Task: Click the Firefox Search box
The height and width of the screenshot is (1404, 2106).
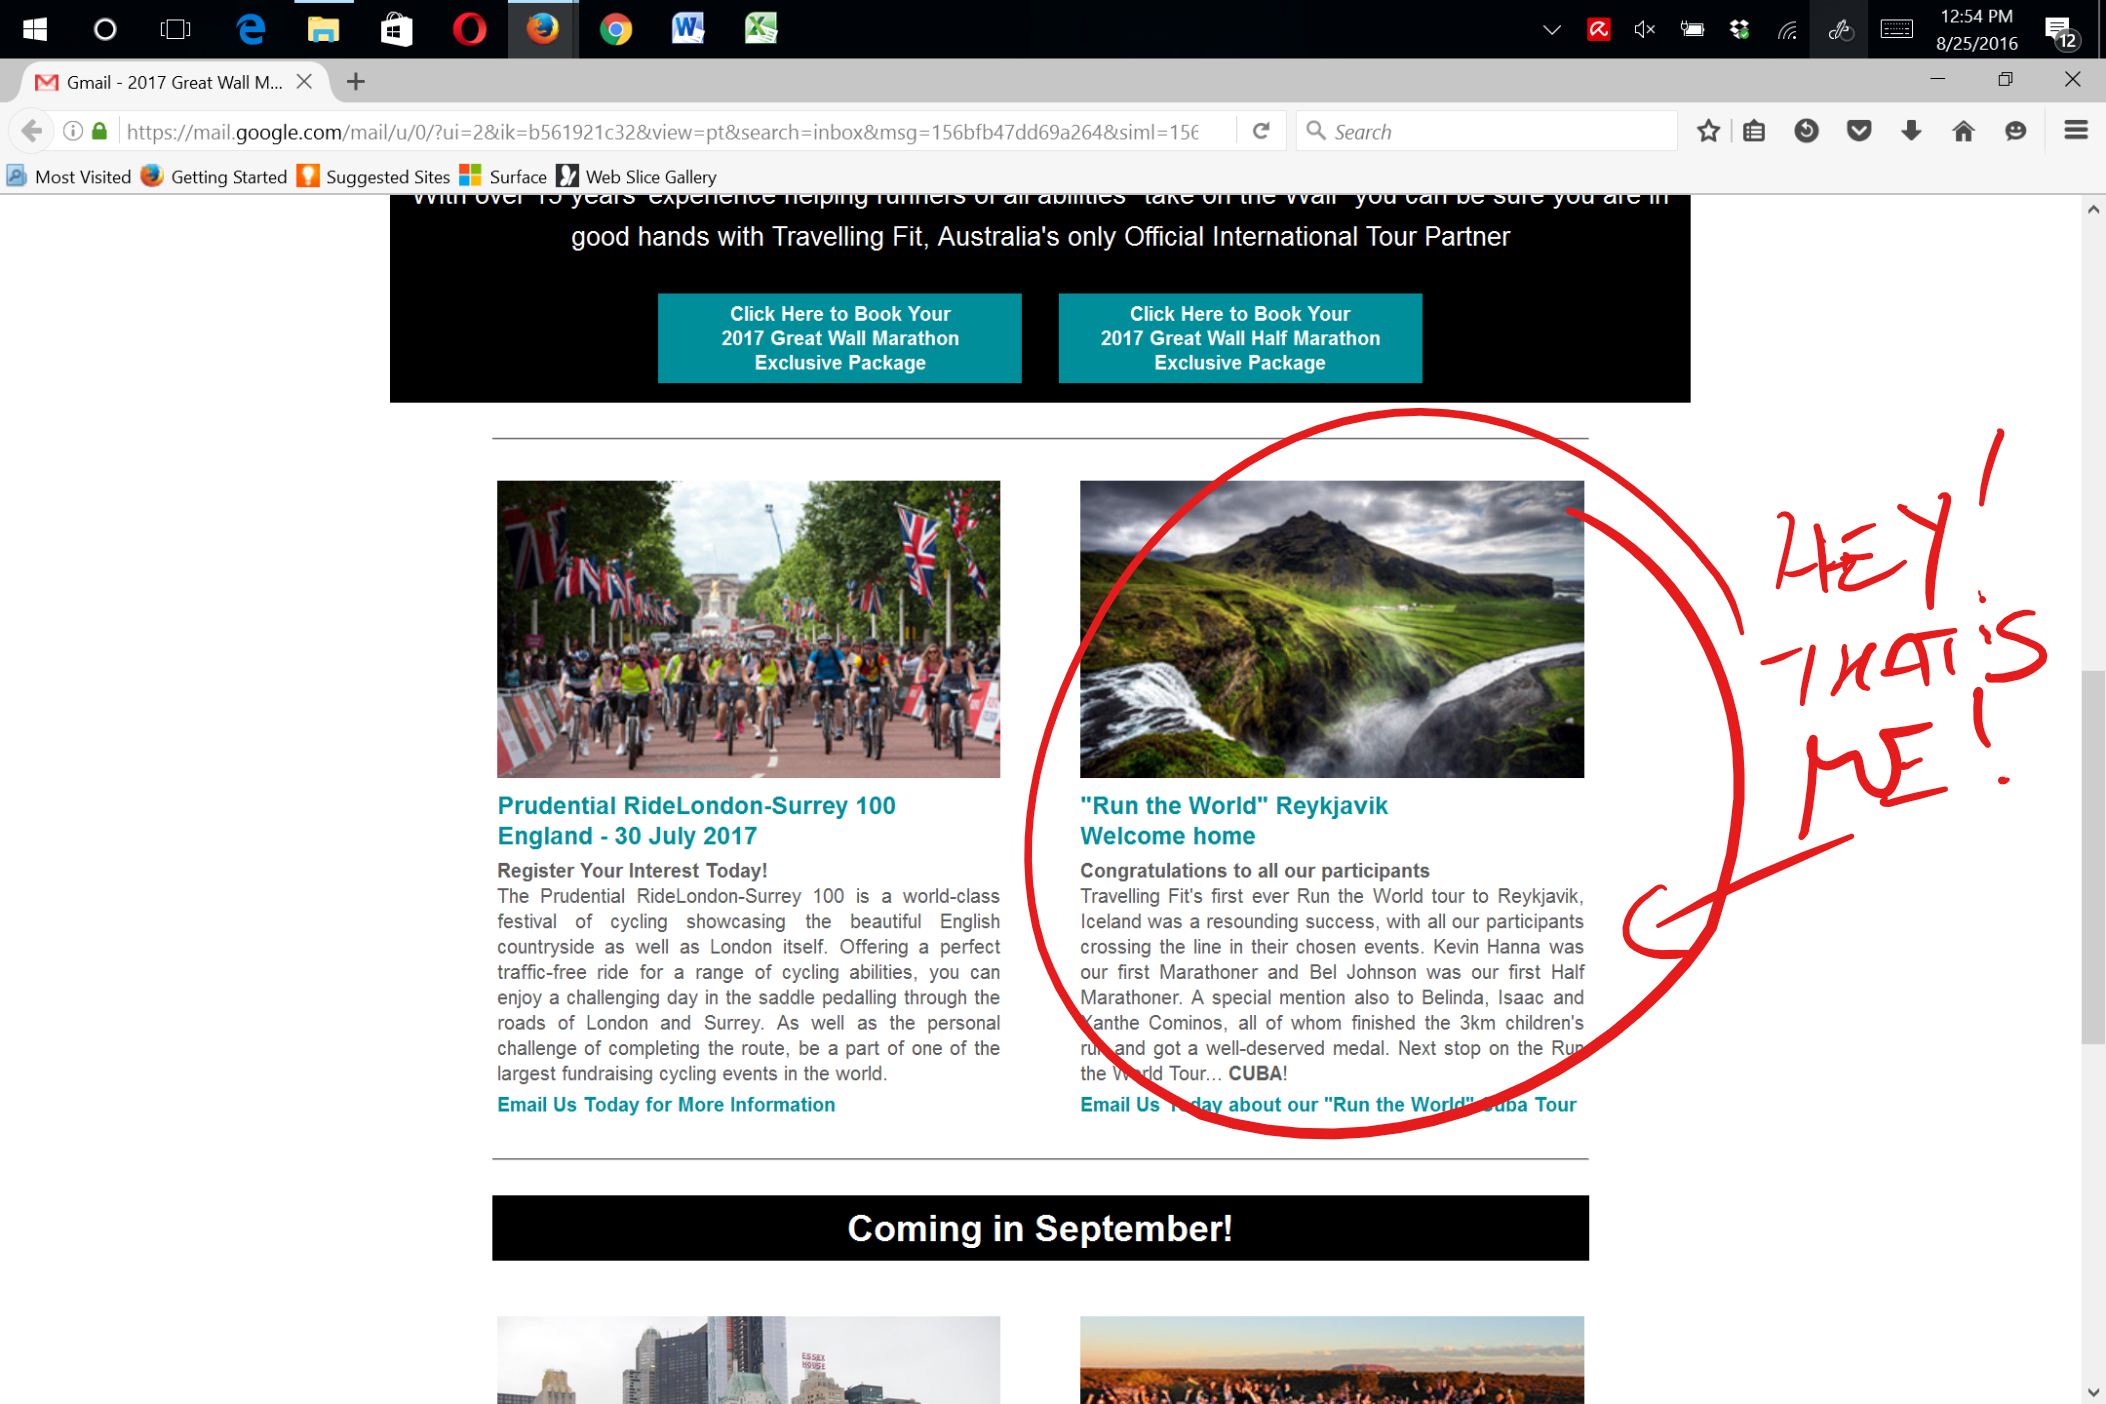Action: [x=1486, y=131]
